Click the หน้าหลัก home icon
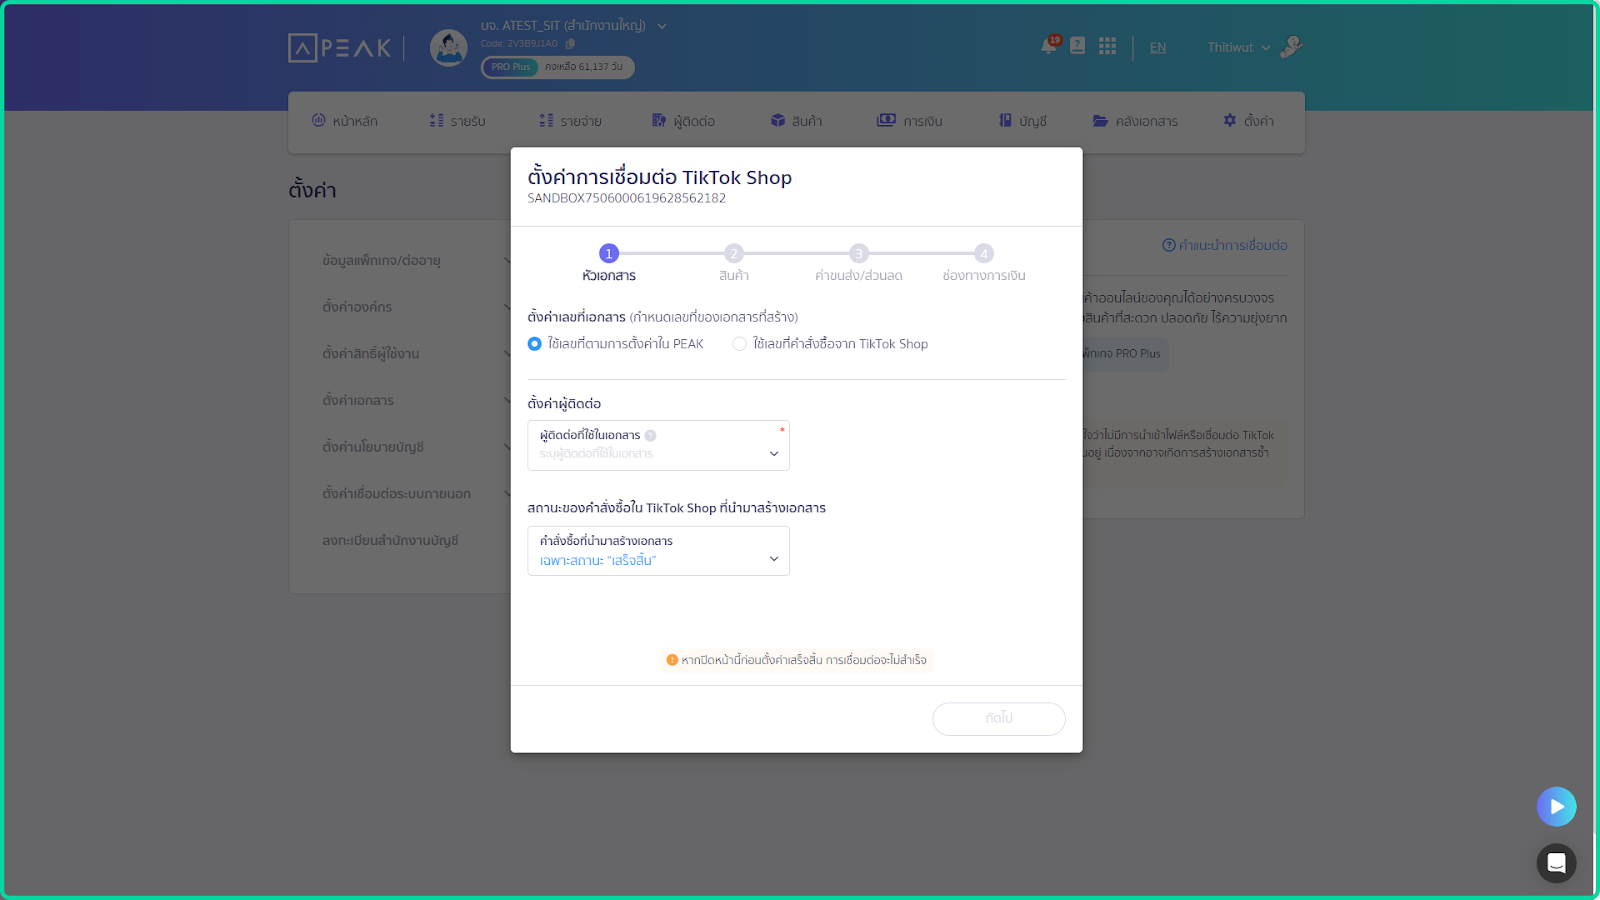The image size is (1600, 900). [318, 120]
